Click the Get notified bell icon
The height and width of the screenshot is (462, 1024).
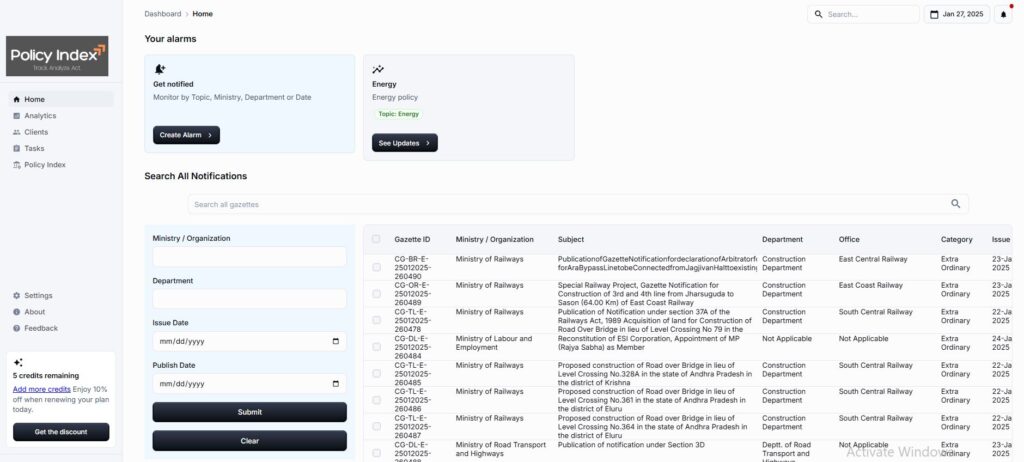coord(160,69)
